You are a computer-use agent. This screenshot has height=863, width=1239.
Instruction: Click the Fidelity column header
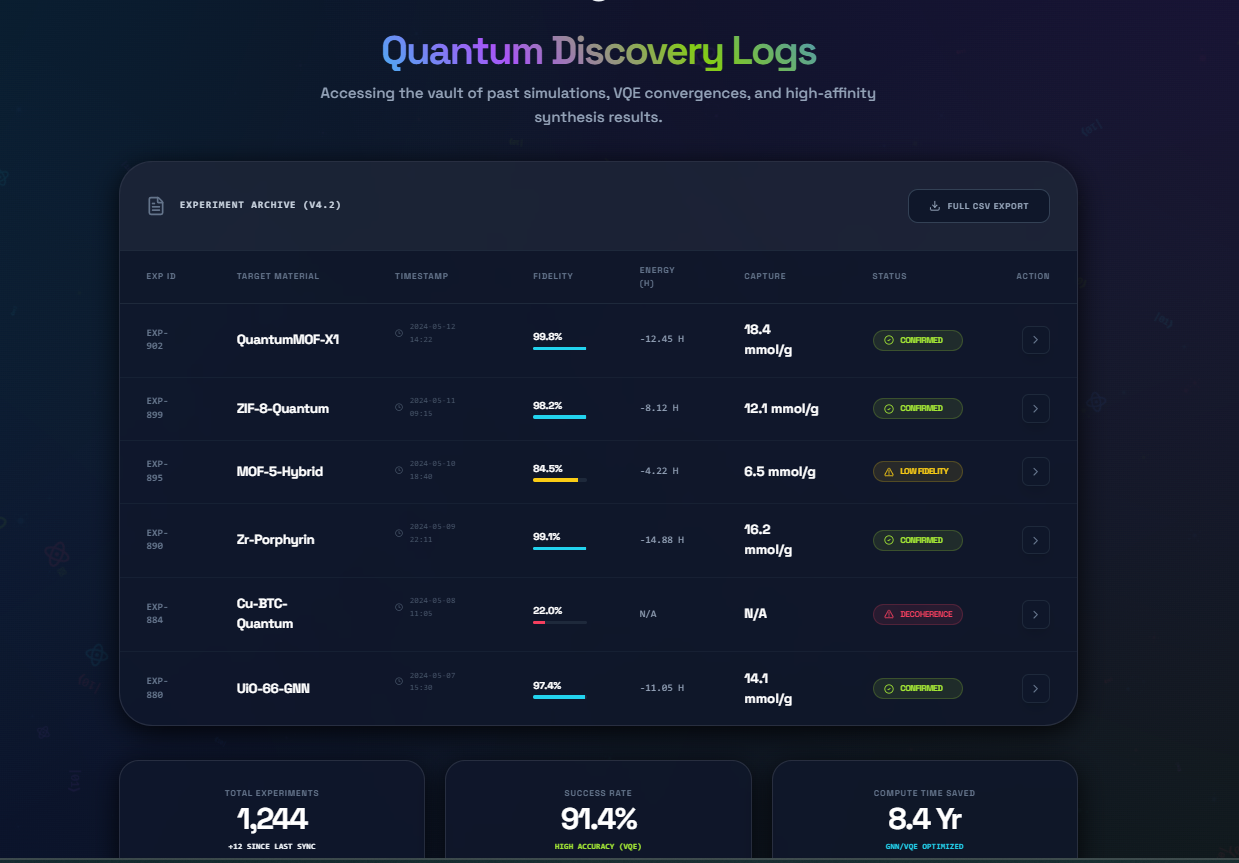(553, 276)
